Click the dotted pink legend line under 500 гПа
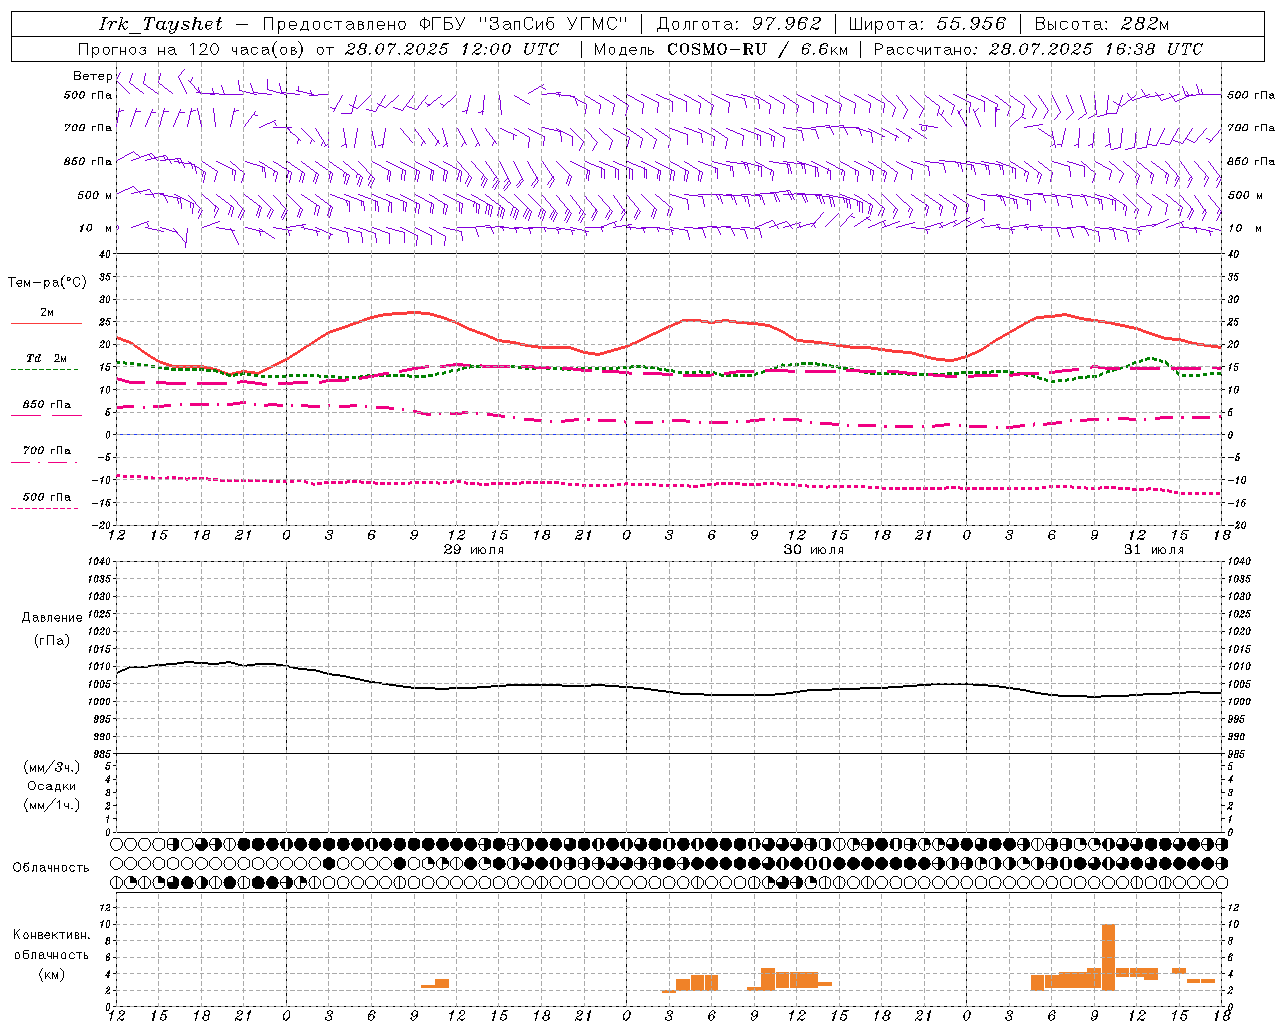 [44, 508]
